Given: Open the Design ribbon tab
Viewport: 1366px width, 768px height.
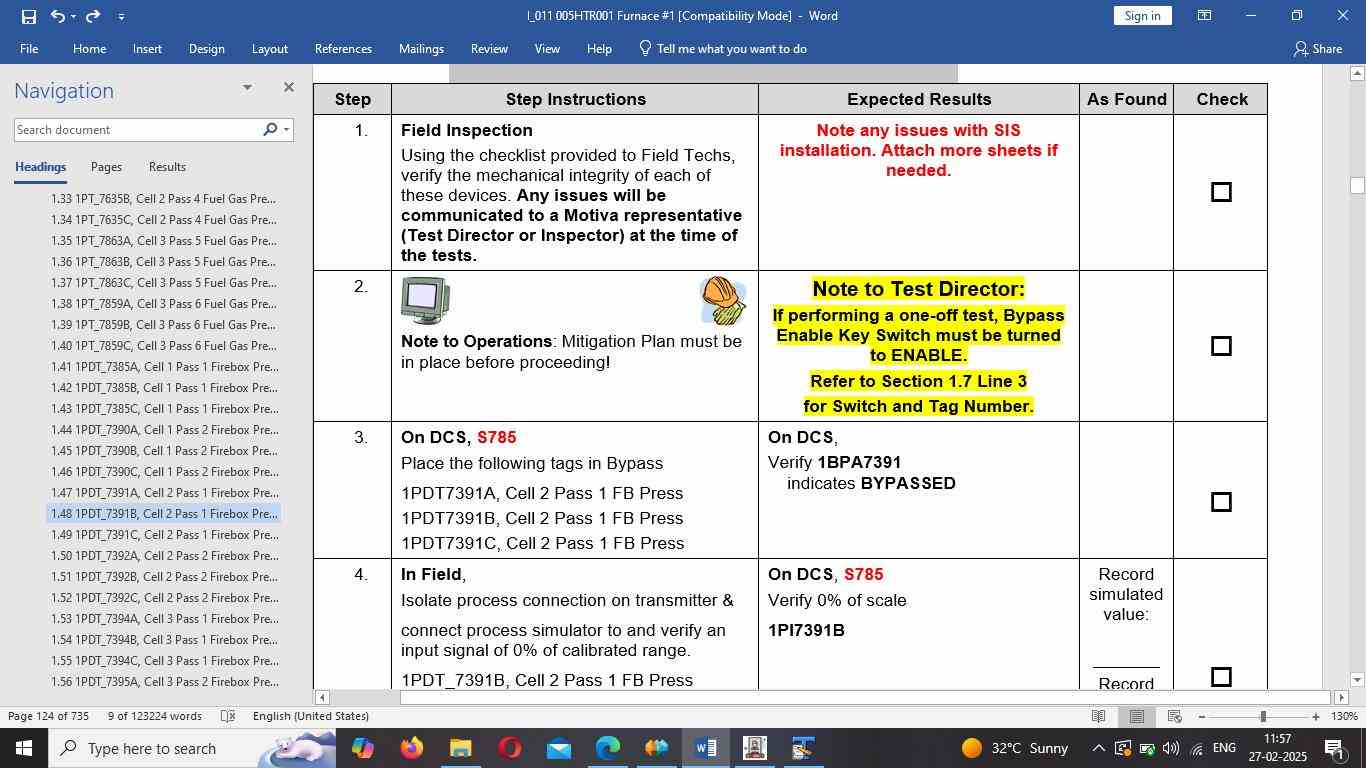Looking at the screenshot, I should 206,49.
